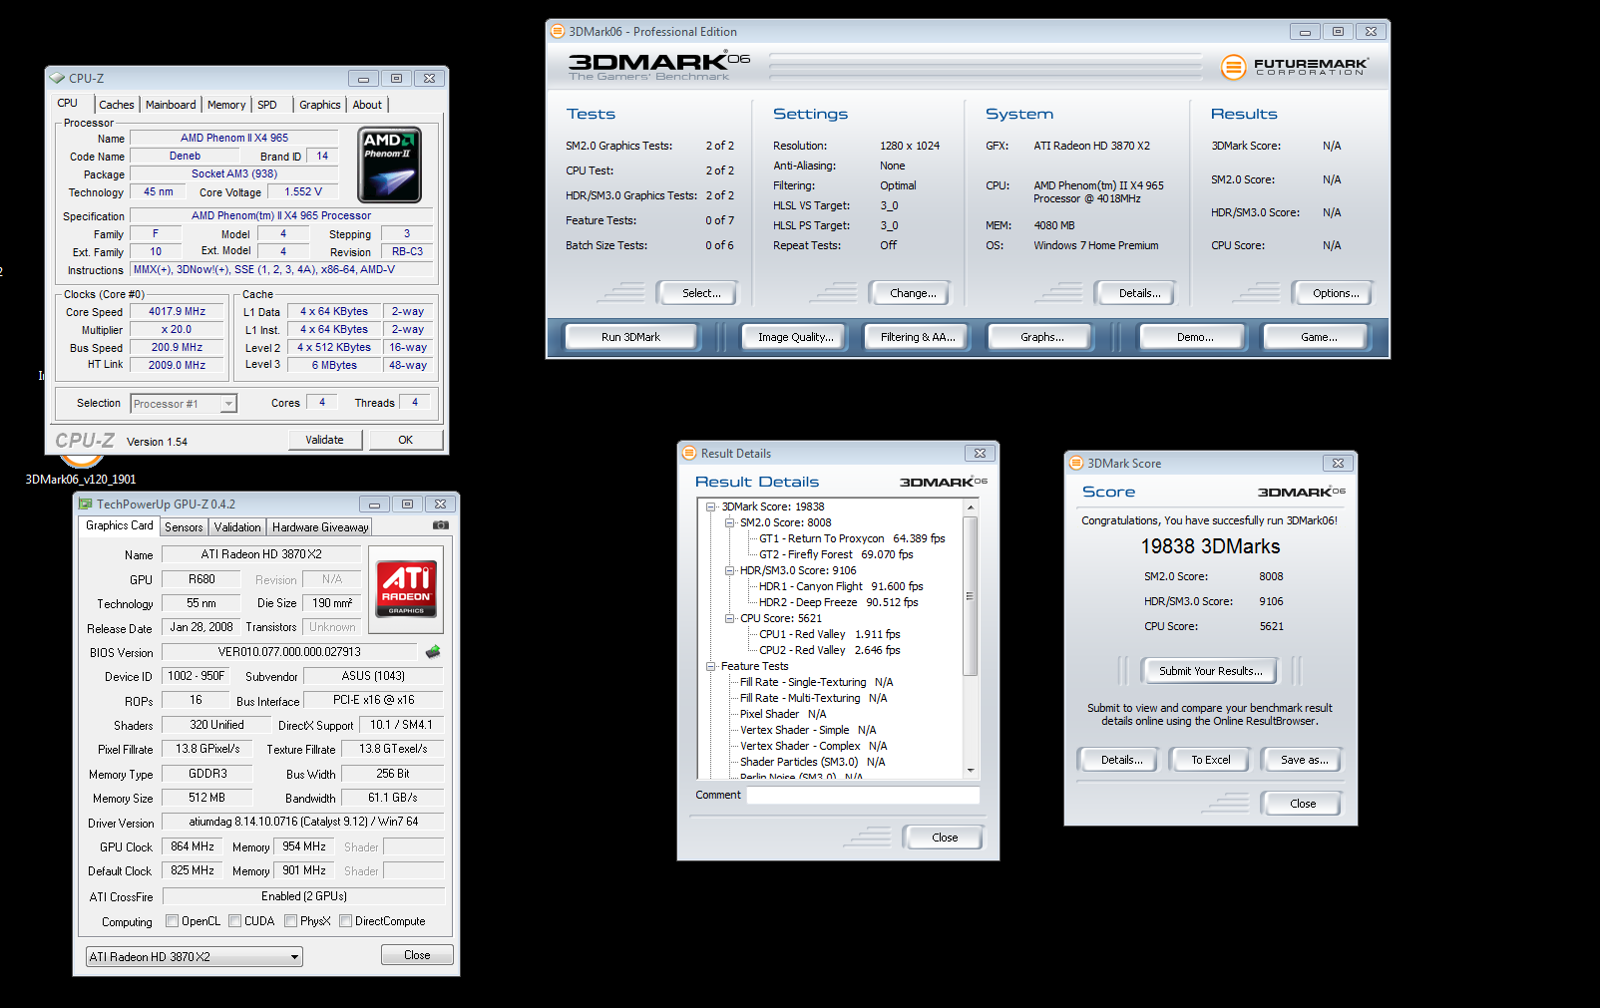Click the 3DMark Score window title icon

[x=1077, y=463]
